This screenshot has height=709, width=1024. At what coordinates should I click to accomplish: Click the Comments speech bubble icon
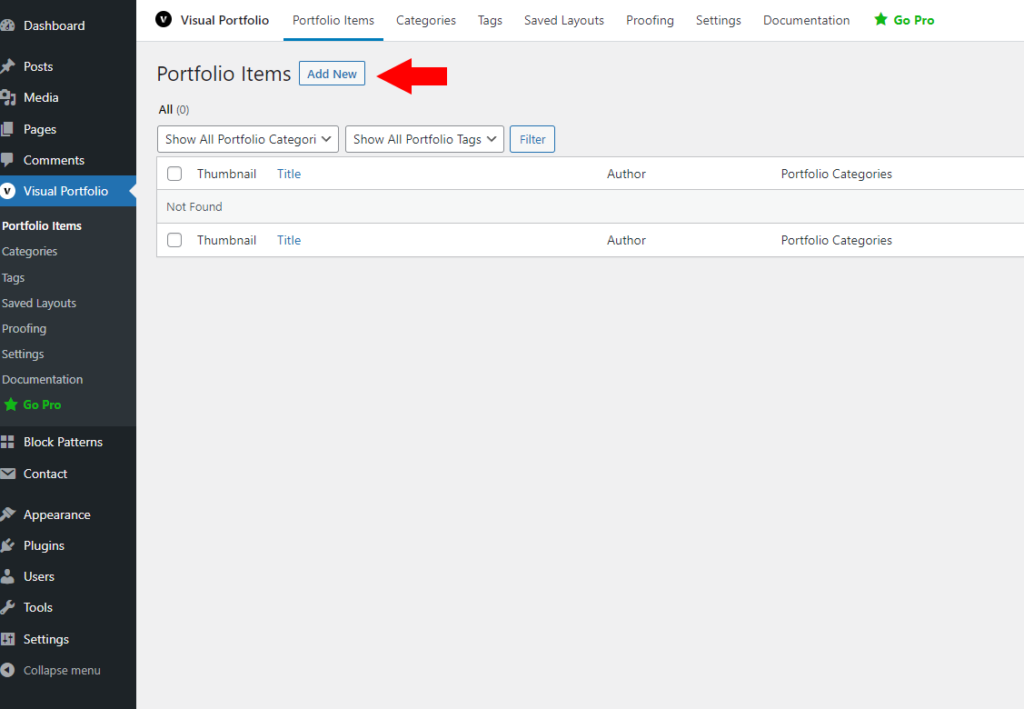7,159
